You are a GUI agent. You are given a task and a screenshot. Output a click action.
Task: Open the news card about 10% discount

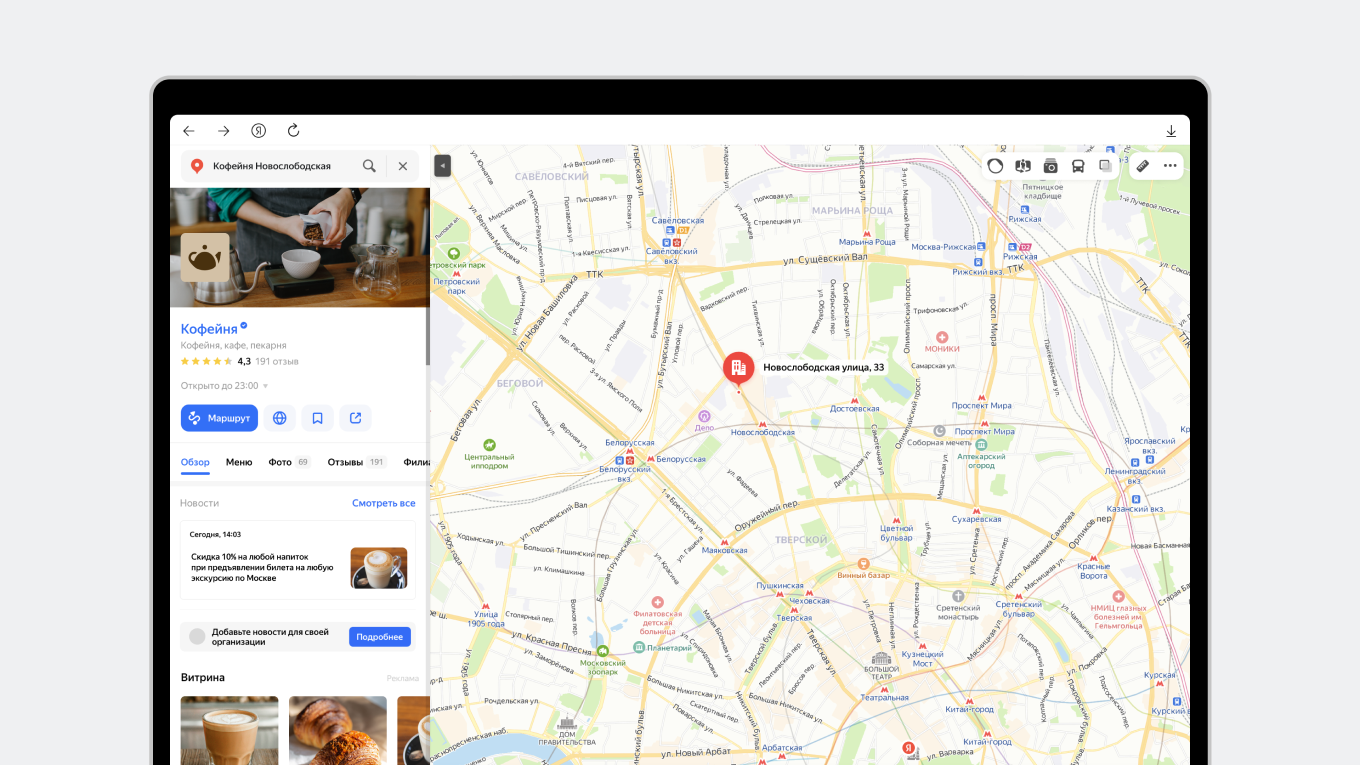tap(298, 560)
